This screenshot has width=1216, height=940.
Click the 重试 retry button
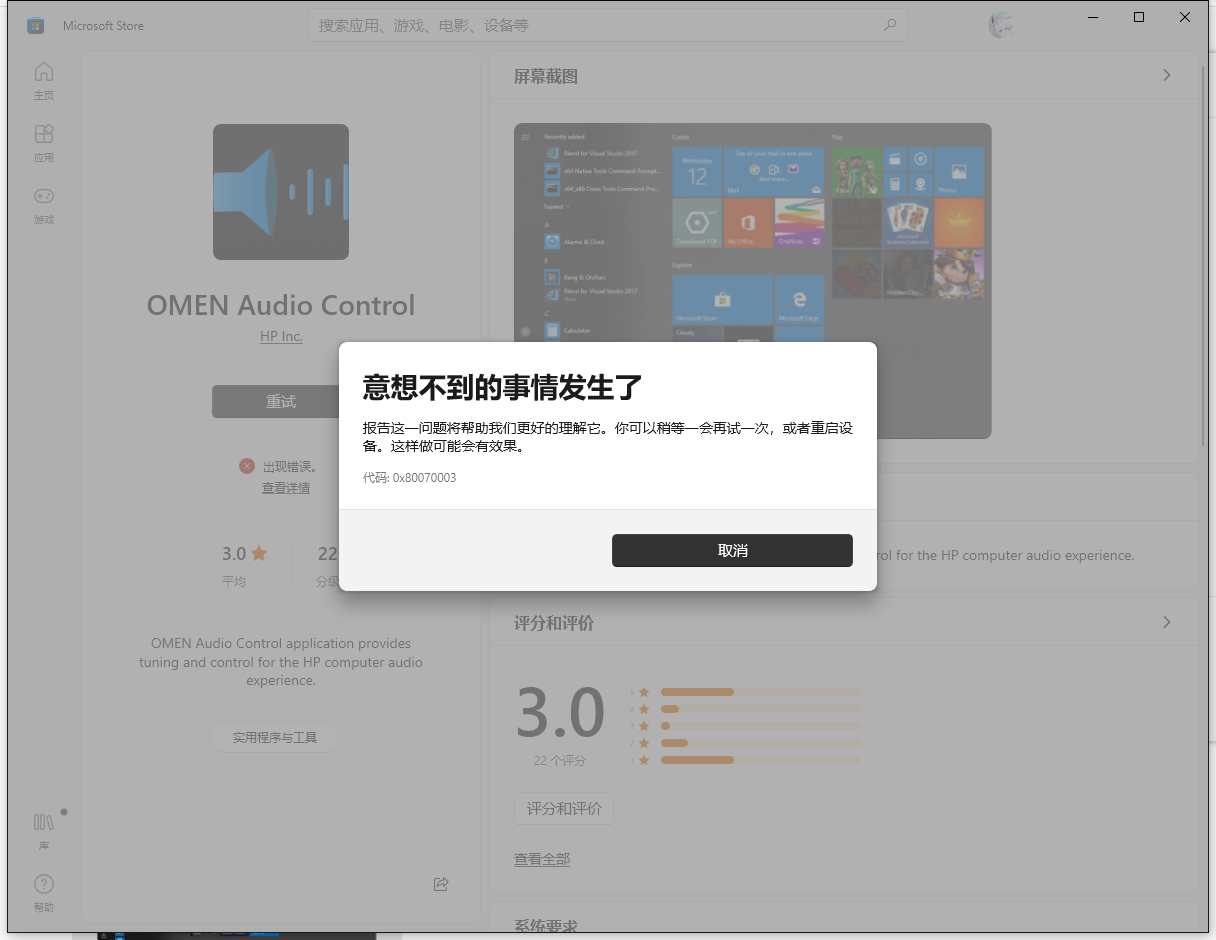click(280, 401)
